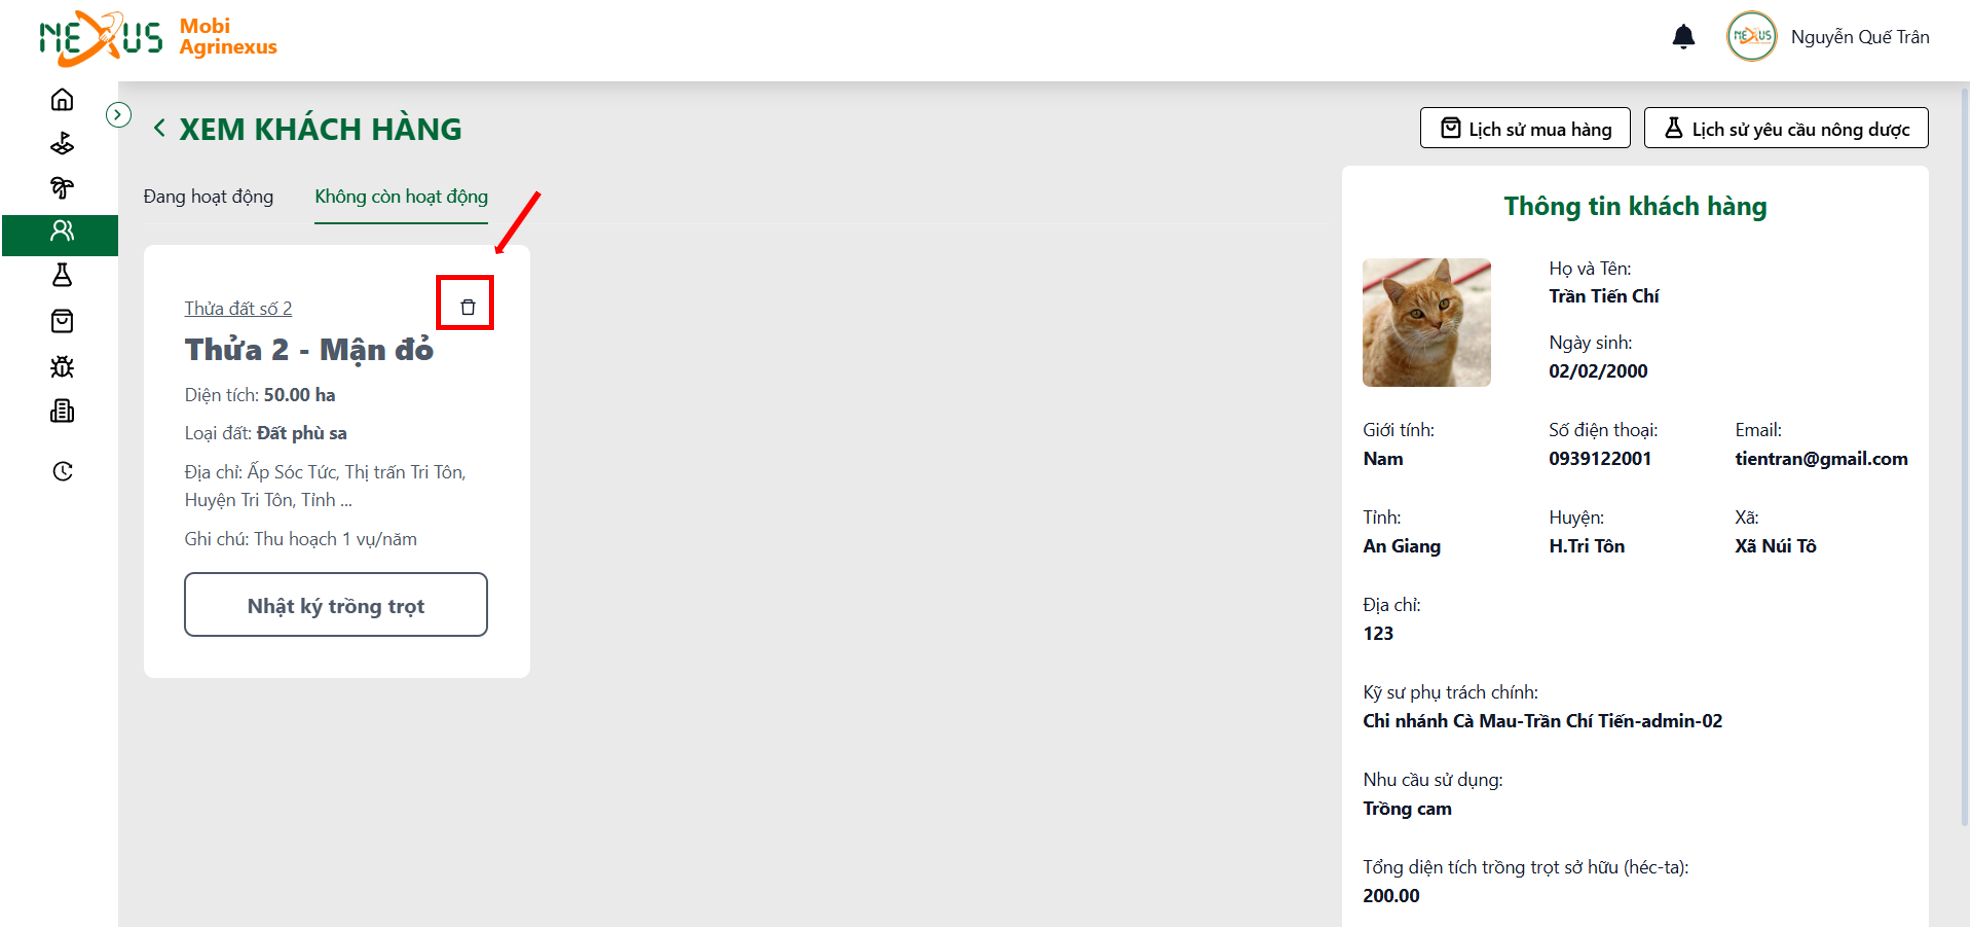Open the land plot icon in sidebar
This screenshot has height=927, width=1972.
coord(62,144)
